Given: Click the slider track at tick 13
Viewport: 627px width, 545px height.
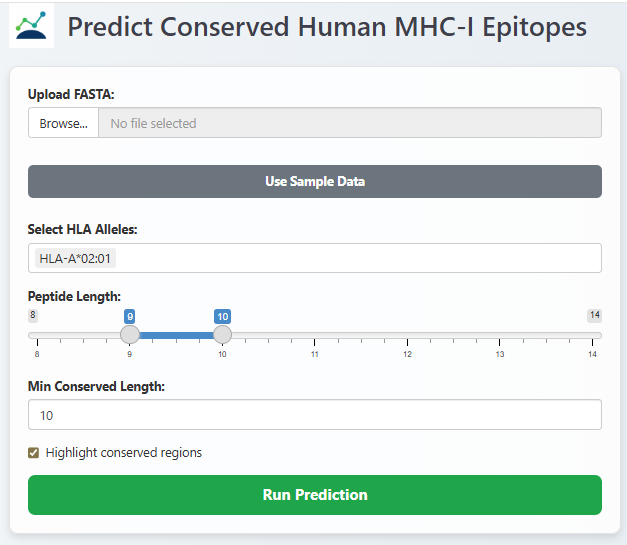Looking at the screenshot, I should (x=500, y=335).
